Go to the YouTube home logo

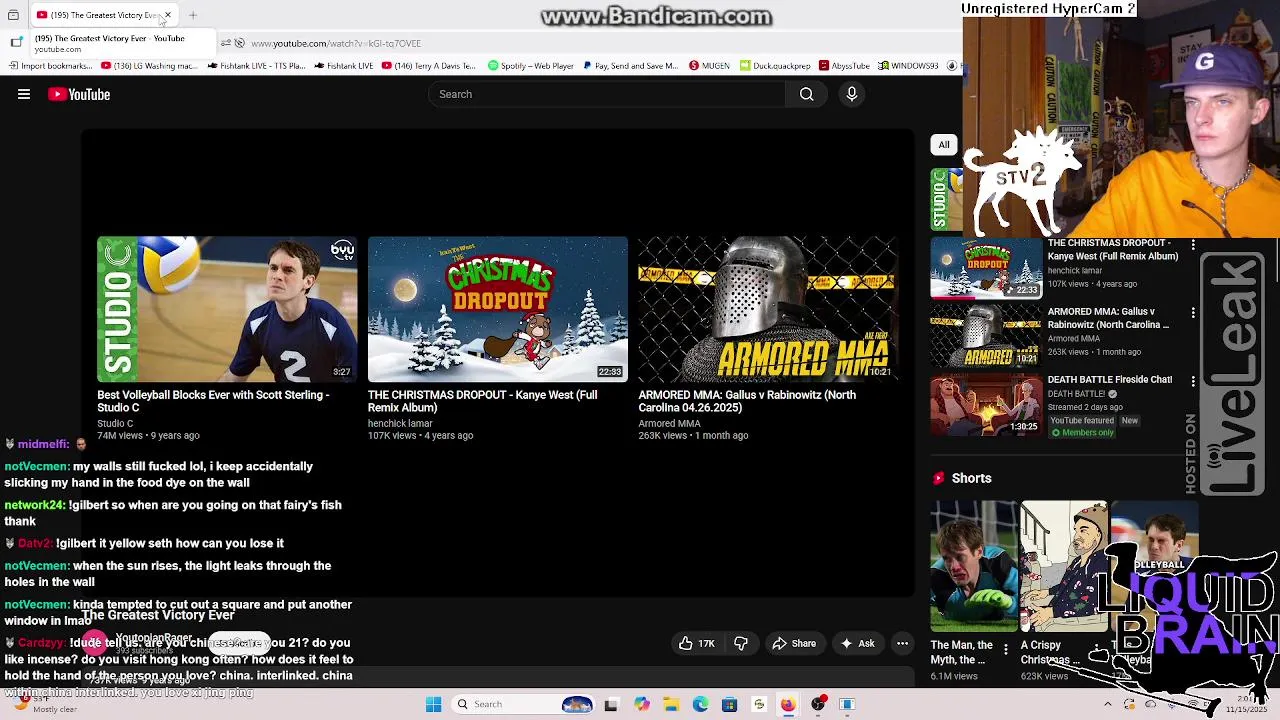pos(79,94)
